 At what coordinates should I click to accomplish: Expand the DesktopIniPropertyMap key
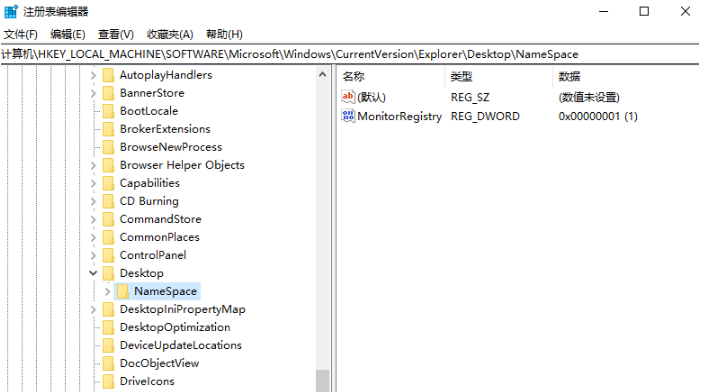pyautogui.click(x=93, y=309)
